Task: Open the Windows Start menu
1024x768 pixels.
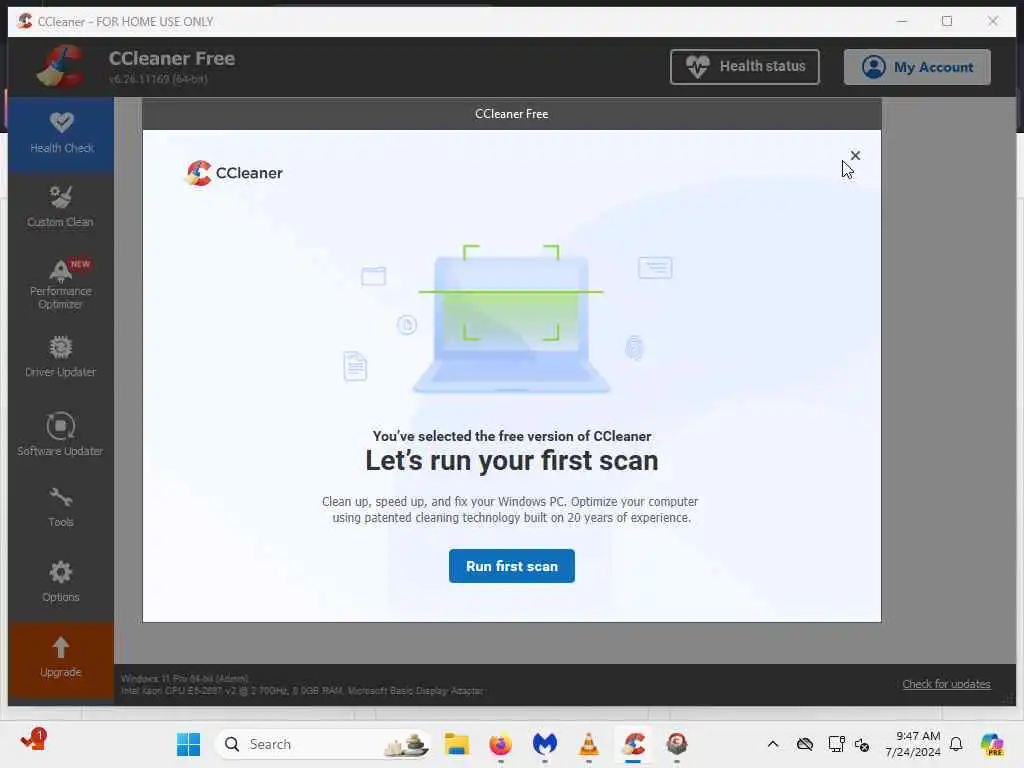Action: 189,744
